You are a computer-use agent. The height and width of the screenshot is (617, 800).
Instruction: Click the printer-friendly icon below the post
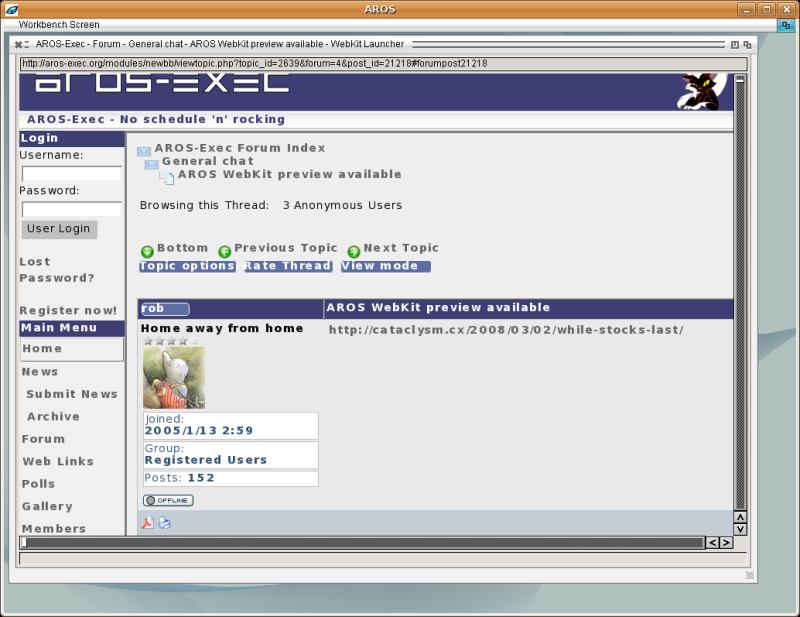click(164, 523)
